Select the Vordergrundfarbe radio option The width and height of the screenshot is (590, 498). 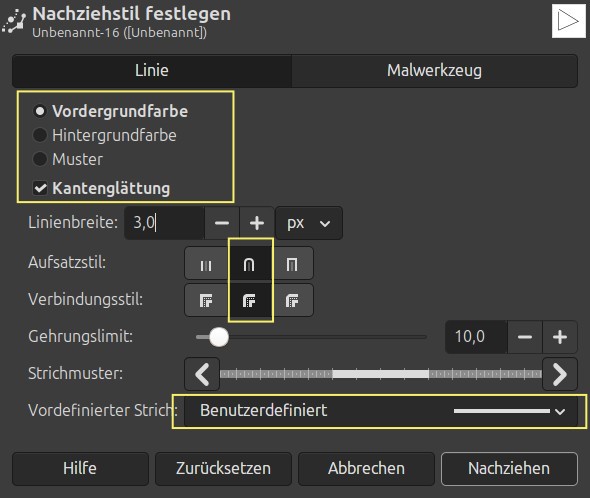tap(111, 111)
